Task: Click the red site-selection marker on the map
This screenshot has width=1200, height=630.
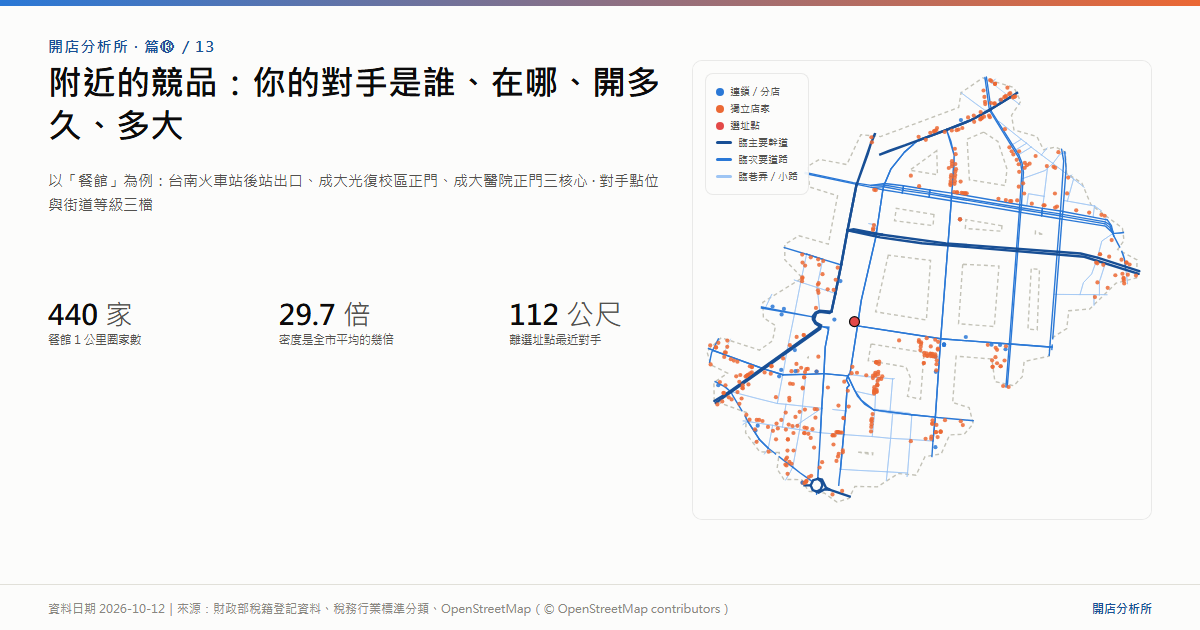Action: coord(854,321)
